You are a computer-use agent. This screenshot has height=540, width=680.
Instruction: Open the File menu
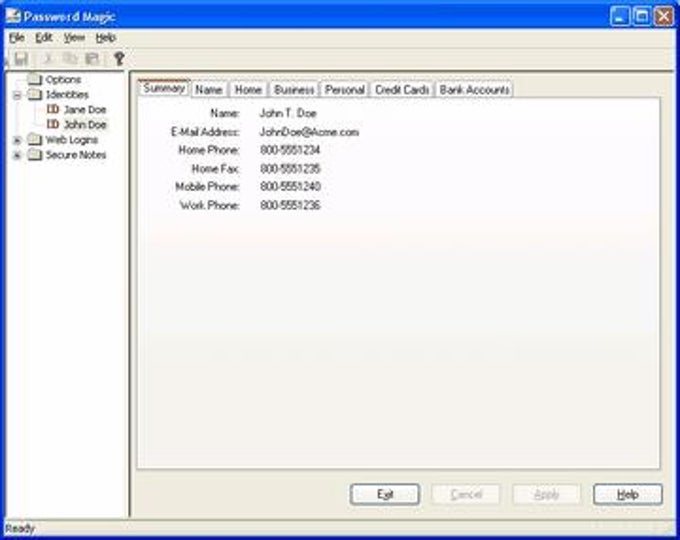[x=17, y=38]
